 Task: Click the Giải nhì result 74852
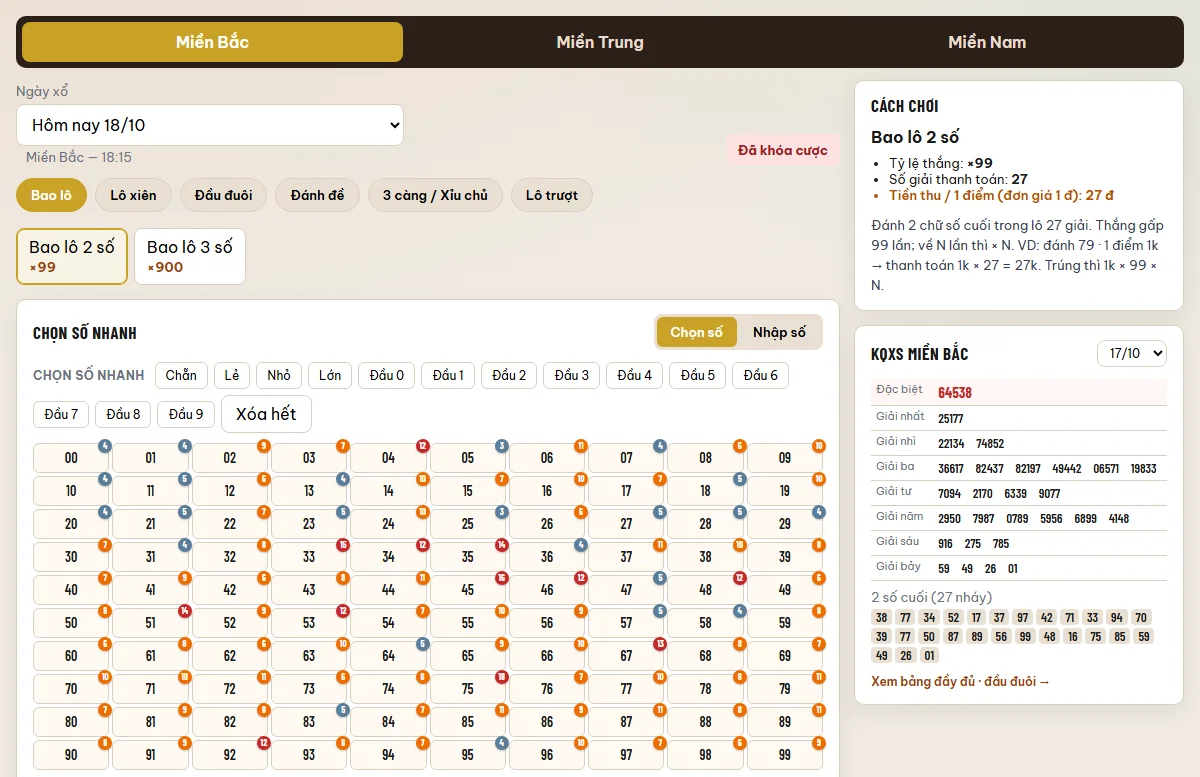pos(990,444)
